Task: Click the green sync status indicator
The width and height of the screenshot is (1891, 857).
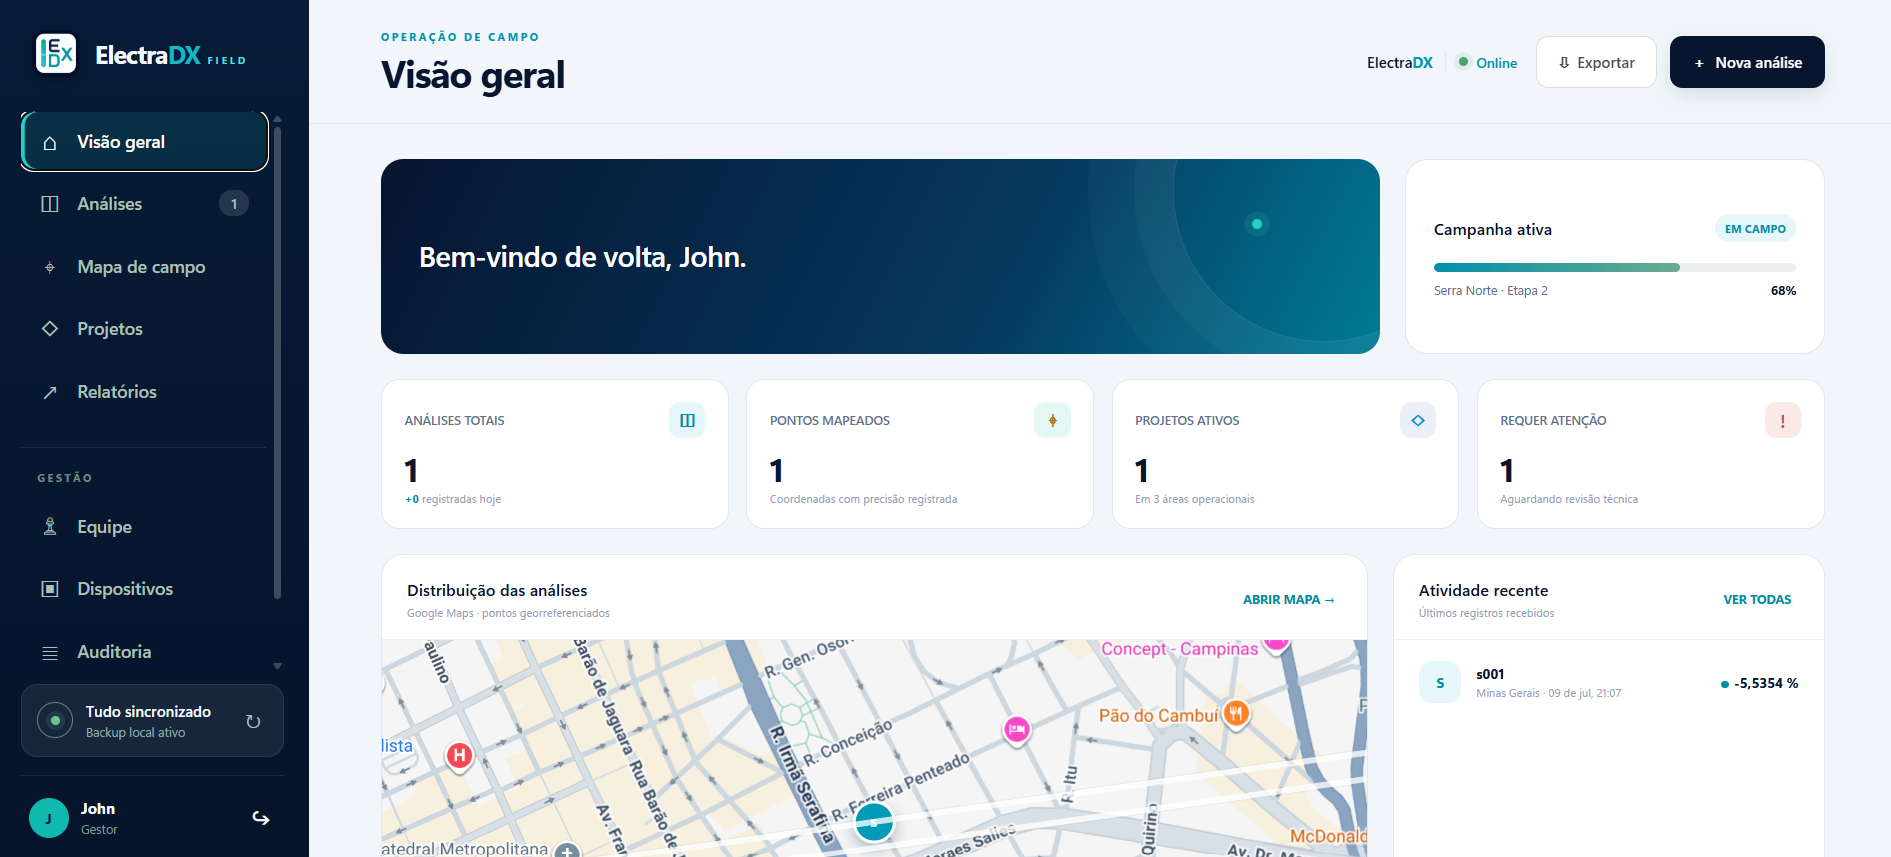Action: [55, 720]
